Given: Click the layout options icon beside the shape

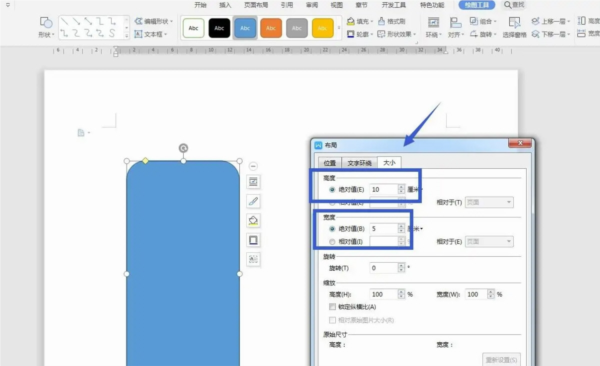Looking at the screenshot, I should tap(253, 181).
